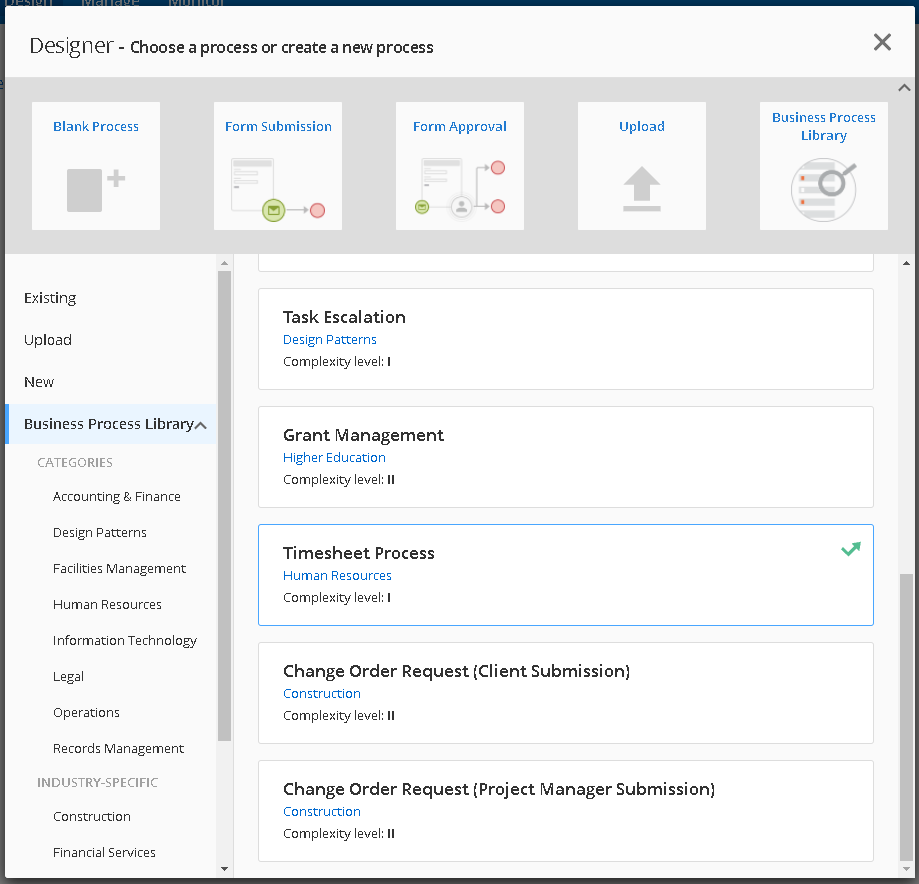The height and width of the screenshot is (884, 919).
Task: Open the Upload process option
Action: click(x=641, y=165)
